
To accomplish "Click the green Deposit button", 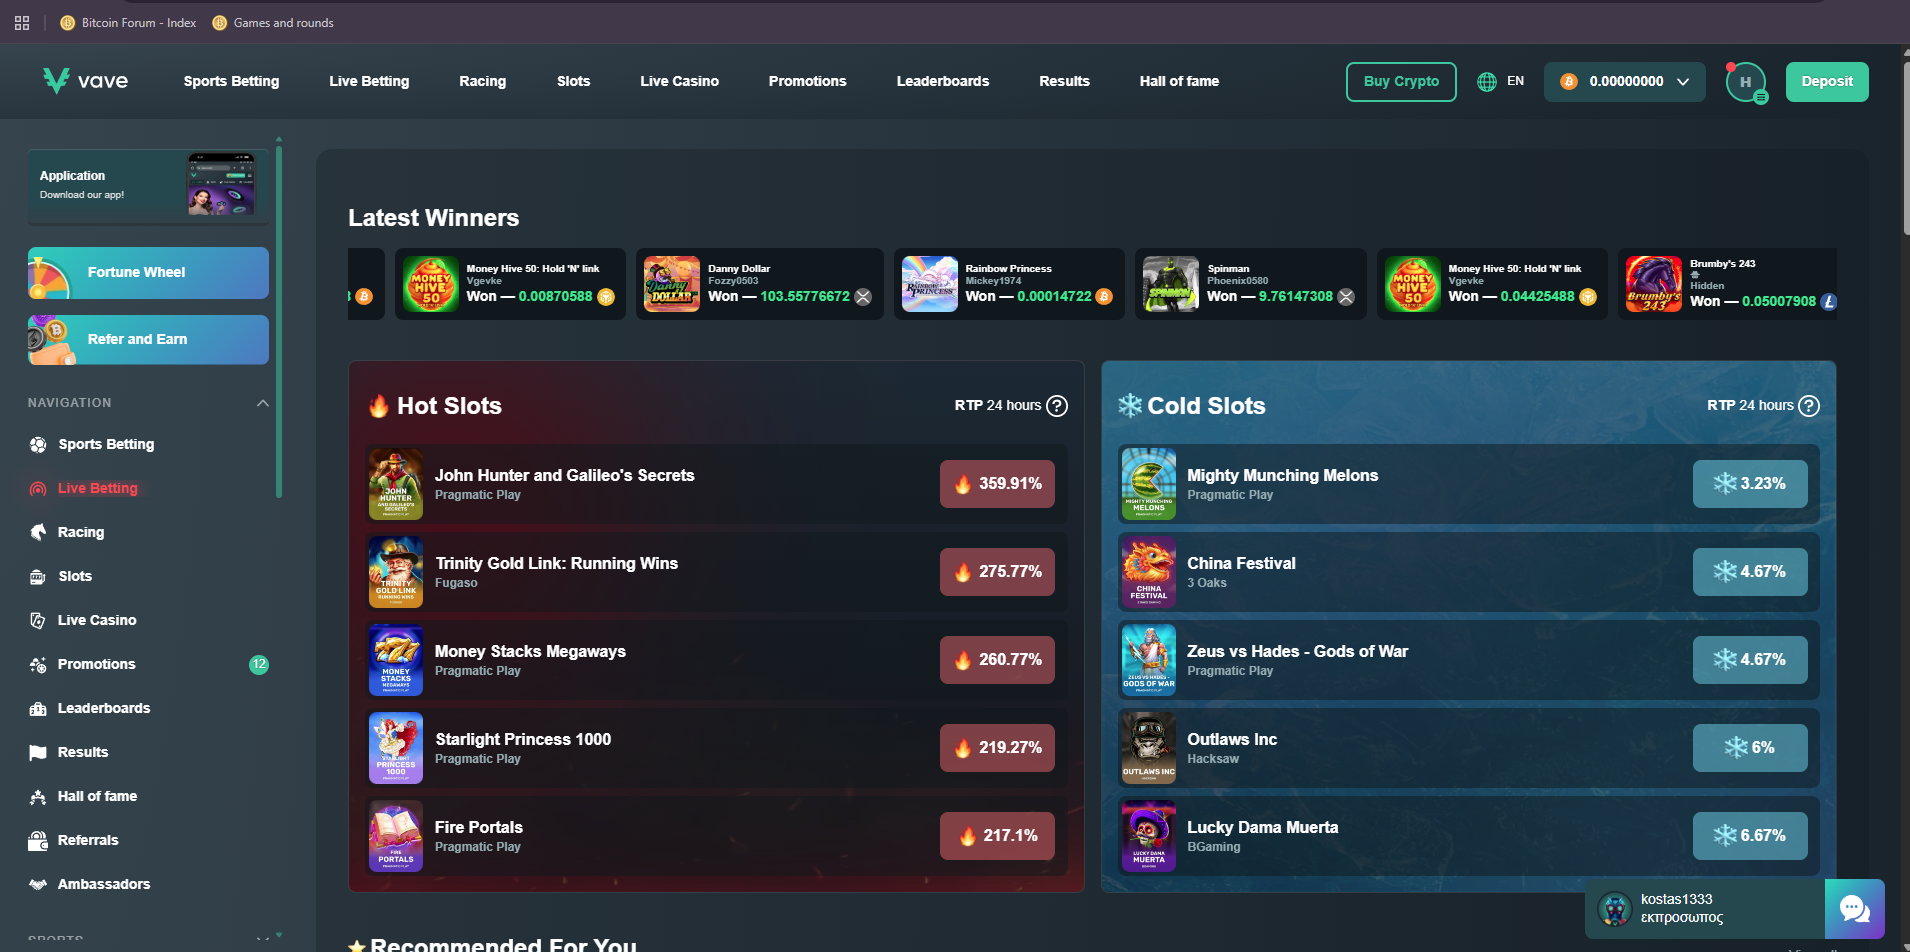I will [1827, 82].
